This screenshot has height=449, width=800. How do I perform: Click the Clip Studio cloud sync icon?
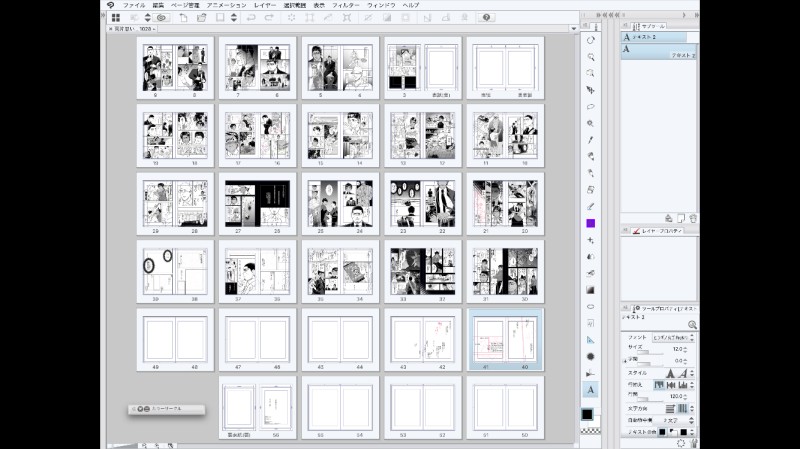coord(161,17)
